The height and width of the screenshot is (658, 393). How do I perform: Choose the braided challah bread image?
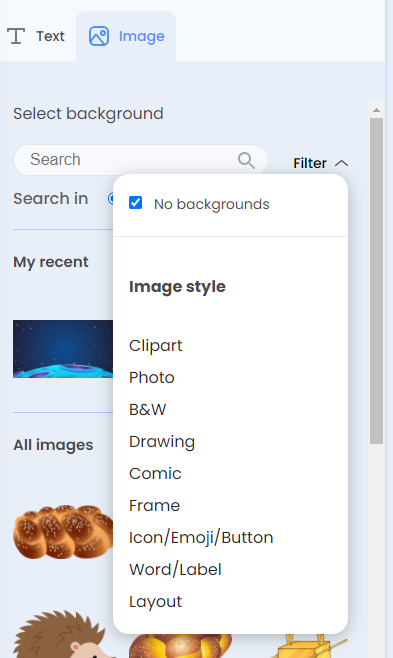click(x=63, y=532)
